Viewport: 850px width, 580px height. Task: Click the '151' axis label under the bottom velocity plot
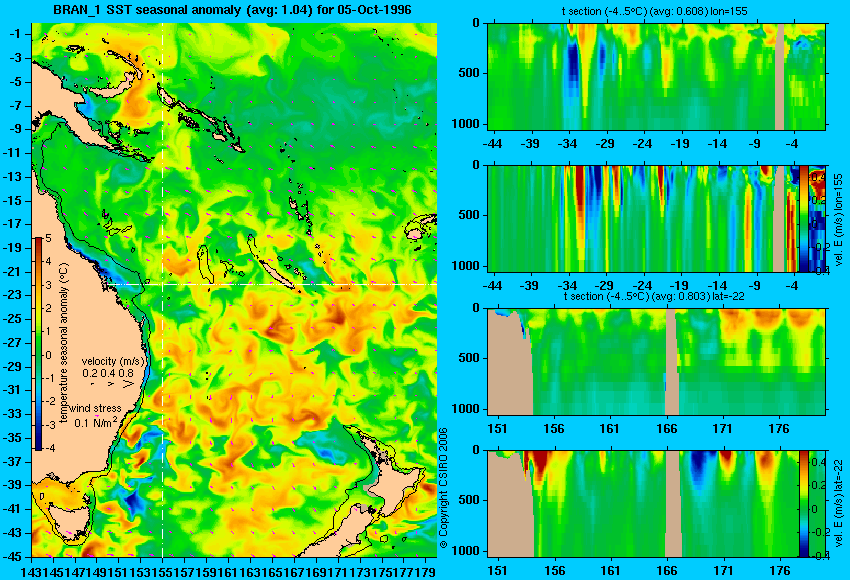coord(498,571)
